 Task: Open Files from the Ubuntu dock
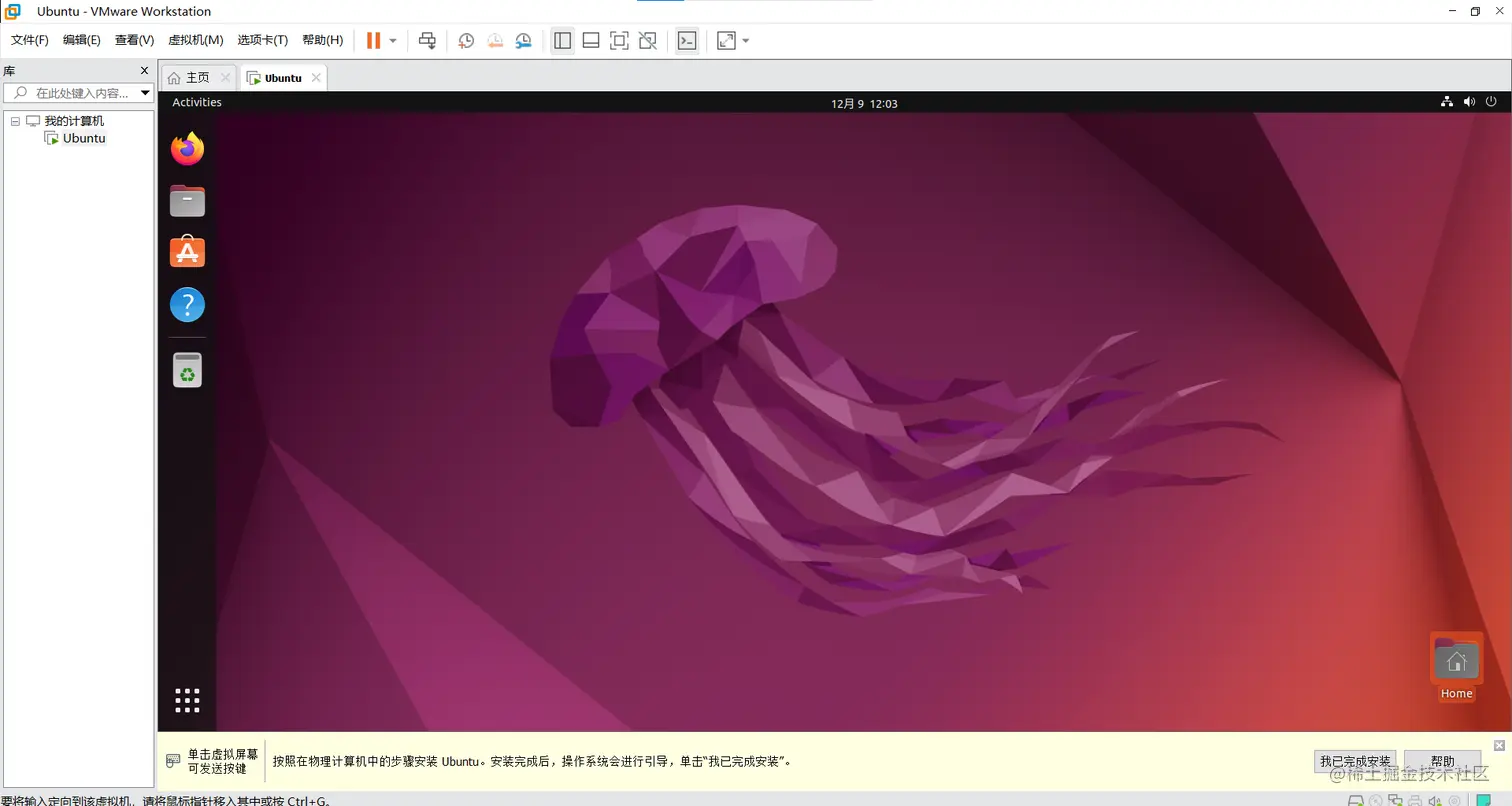[187, 201]
